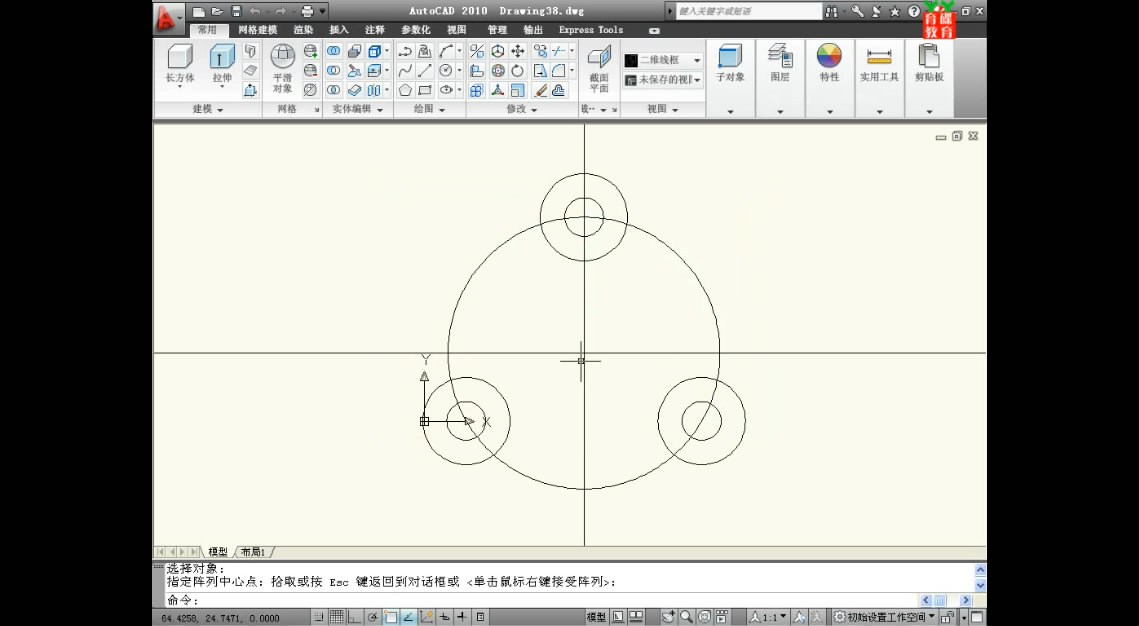Open the 图层 layers panel button
Image resolution: width=1139 pixels, height=626 pixels.
780,78
